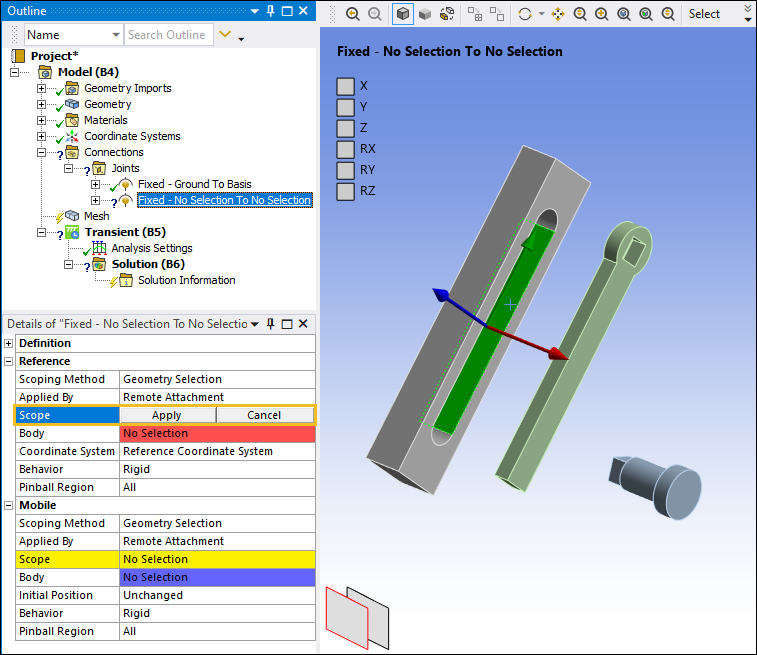Enable the RX checkbox
This screenshot has height=655, width=757.
345,149
